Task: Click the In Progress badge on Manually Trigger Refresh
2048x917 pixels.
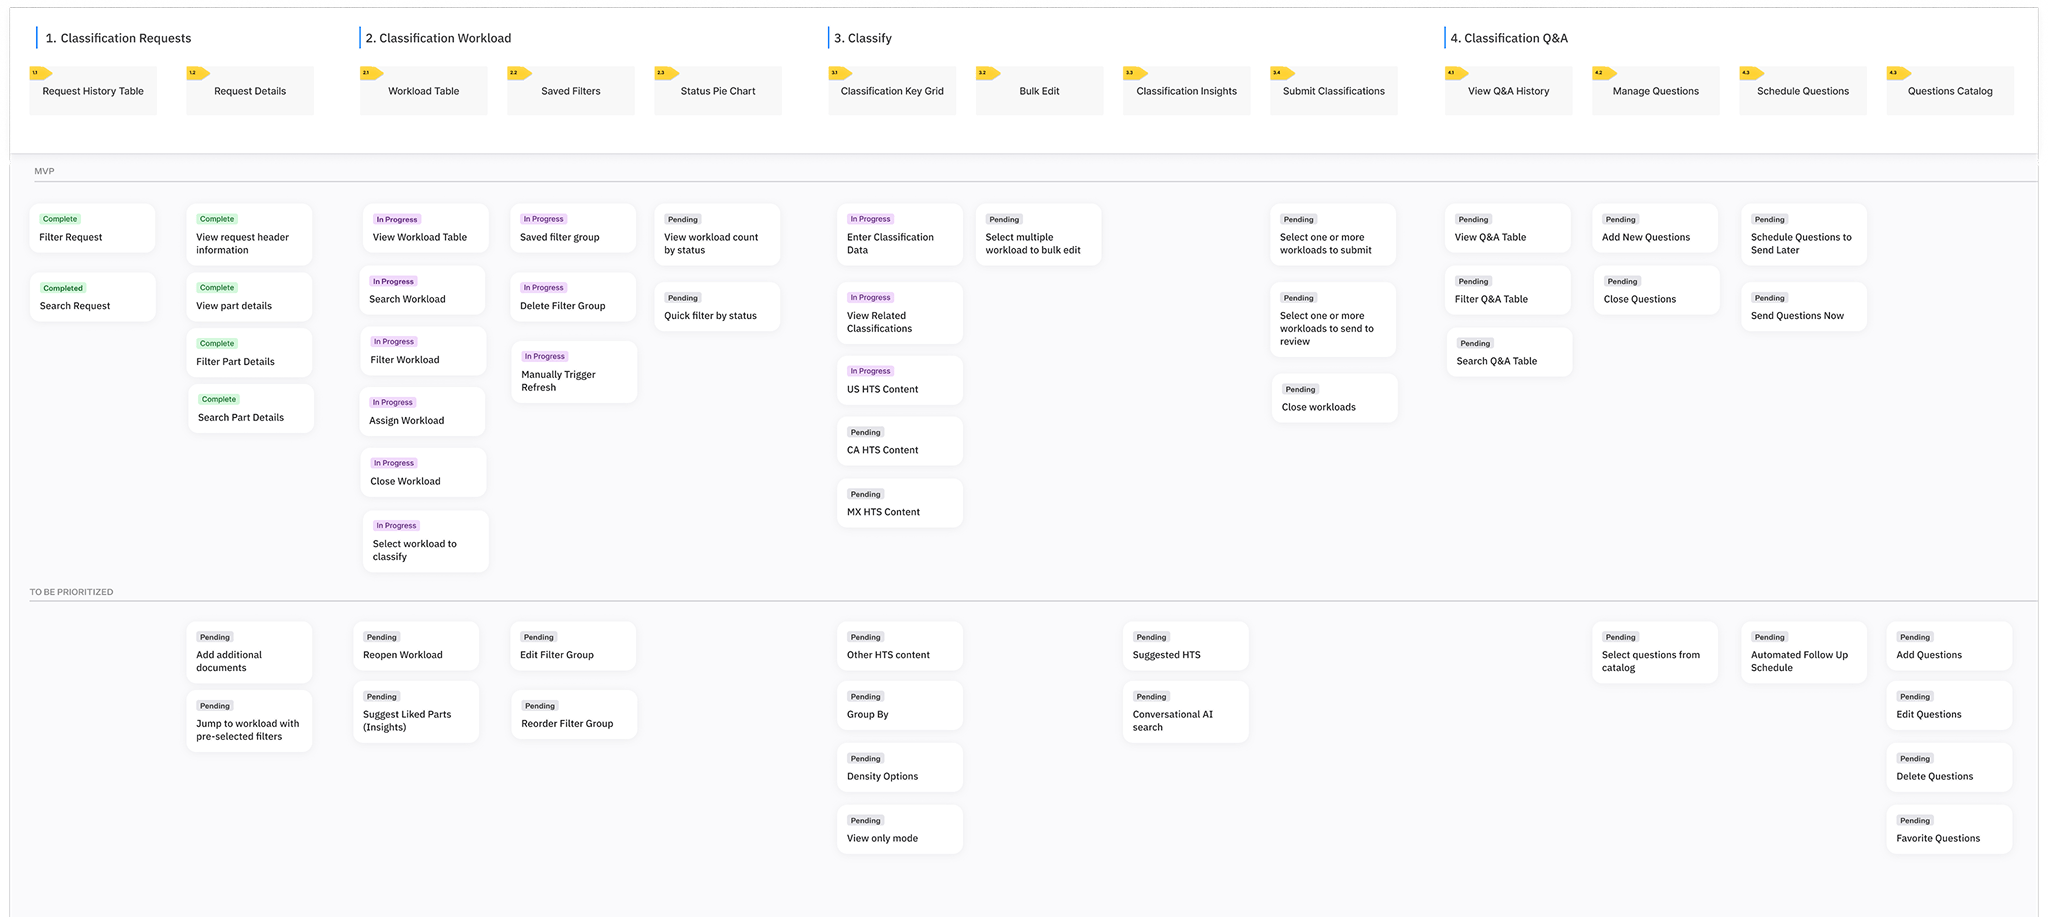Action: [546, 356]
